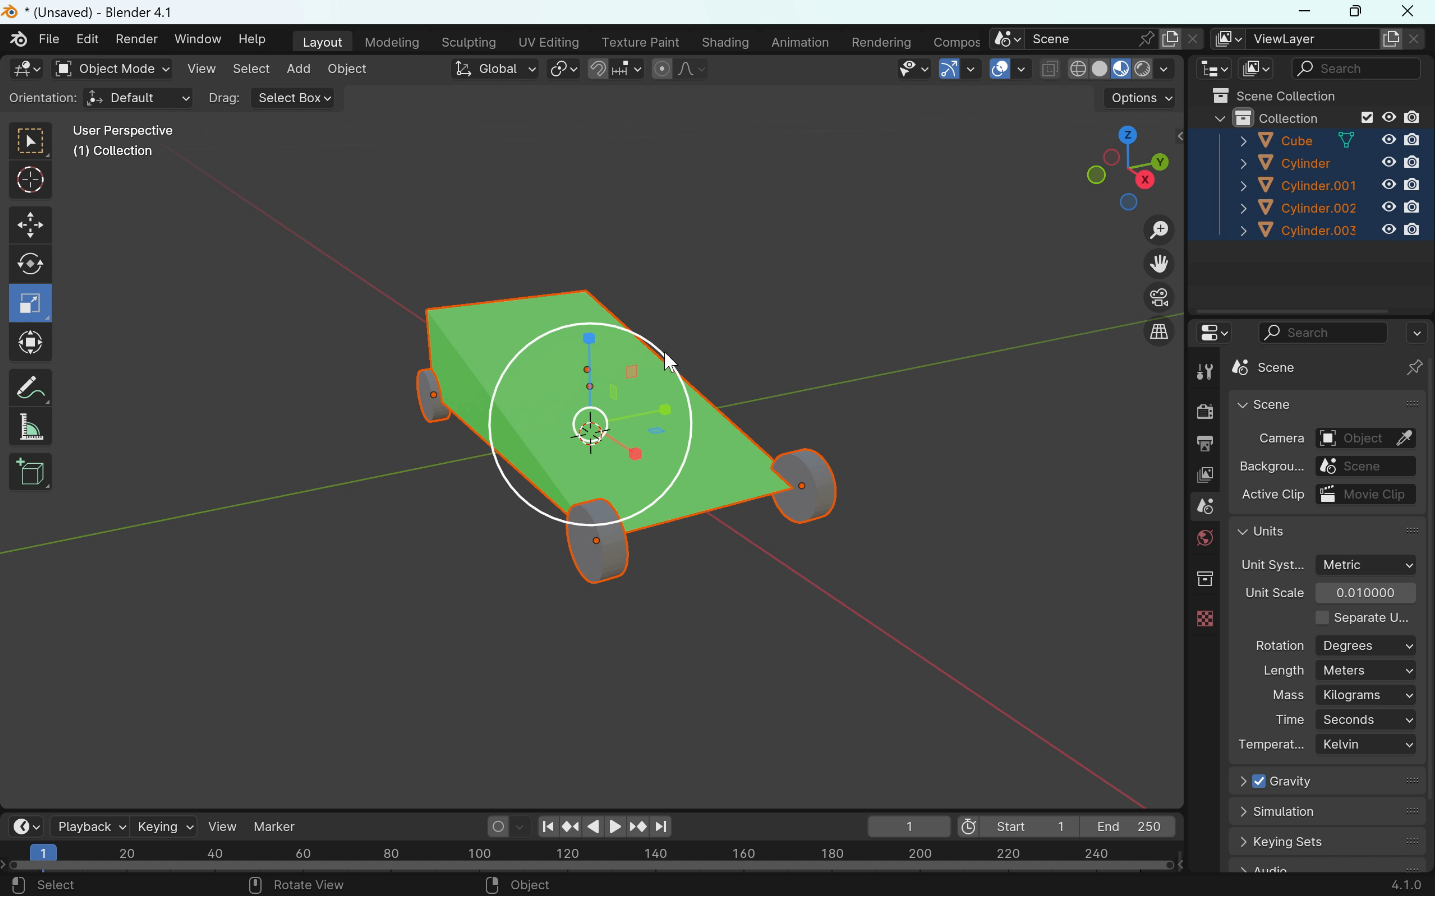Open the Texture properties tab
The image size is (1436, 897).
click(1205, 620)
